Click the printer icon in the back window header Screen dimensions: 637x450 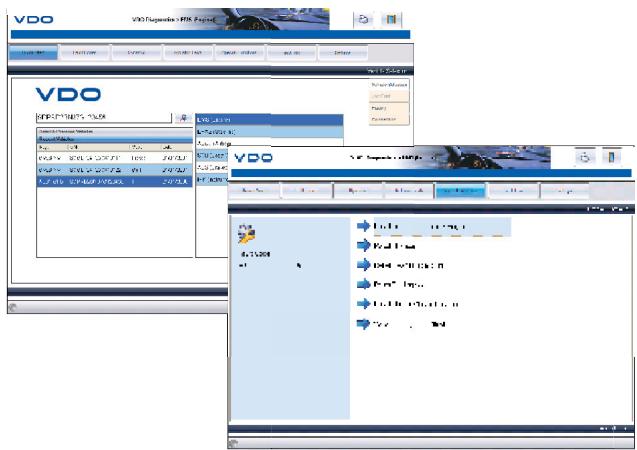click(x=364, y=19)
